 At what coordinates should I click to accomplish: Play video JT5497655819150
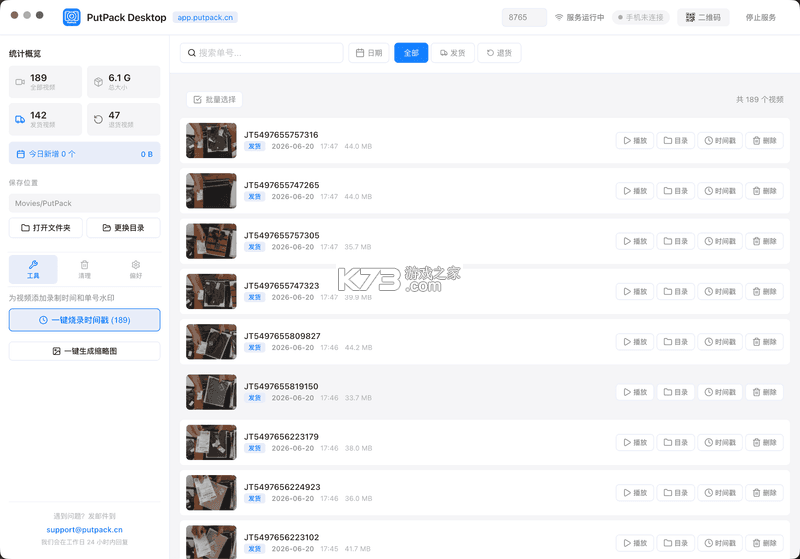(635, 392)
